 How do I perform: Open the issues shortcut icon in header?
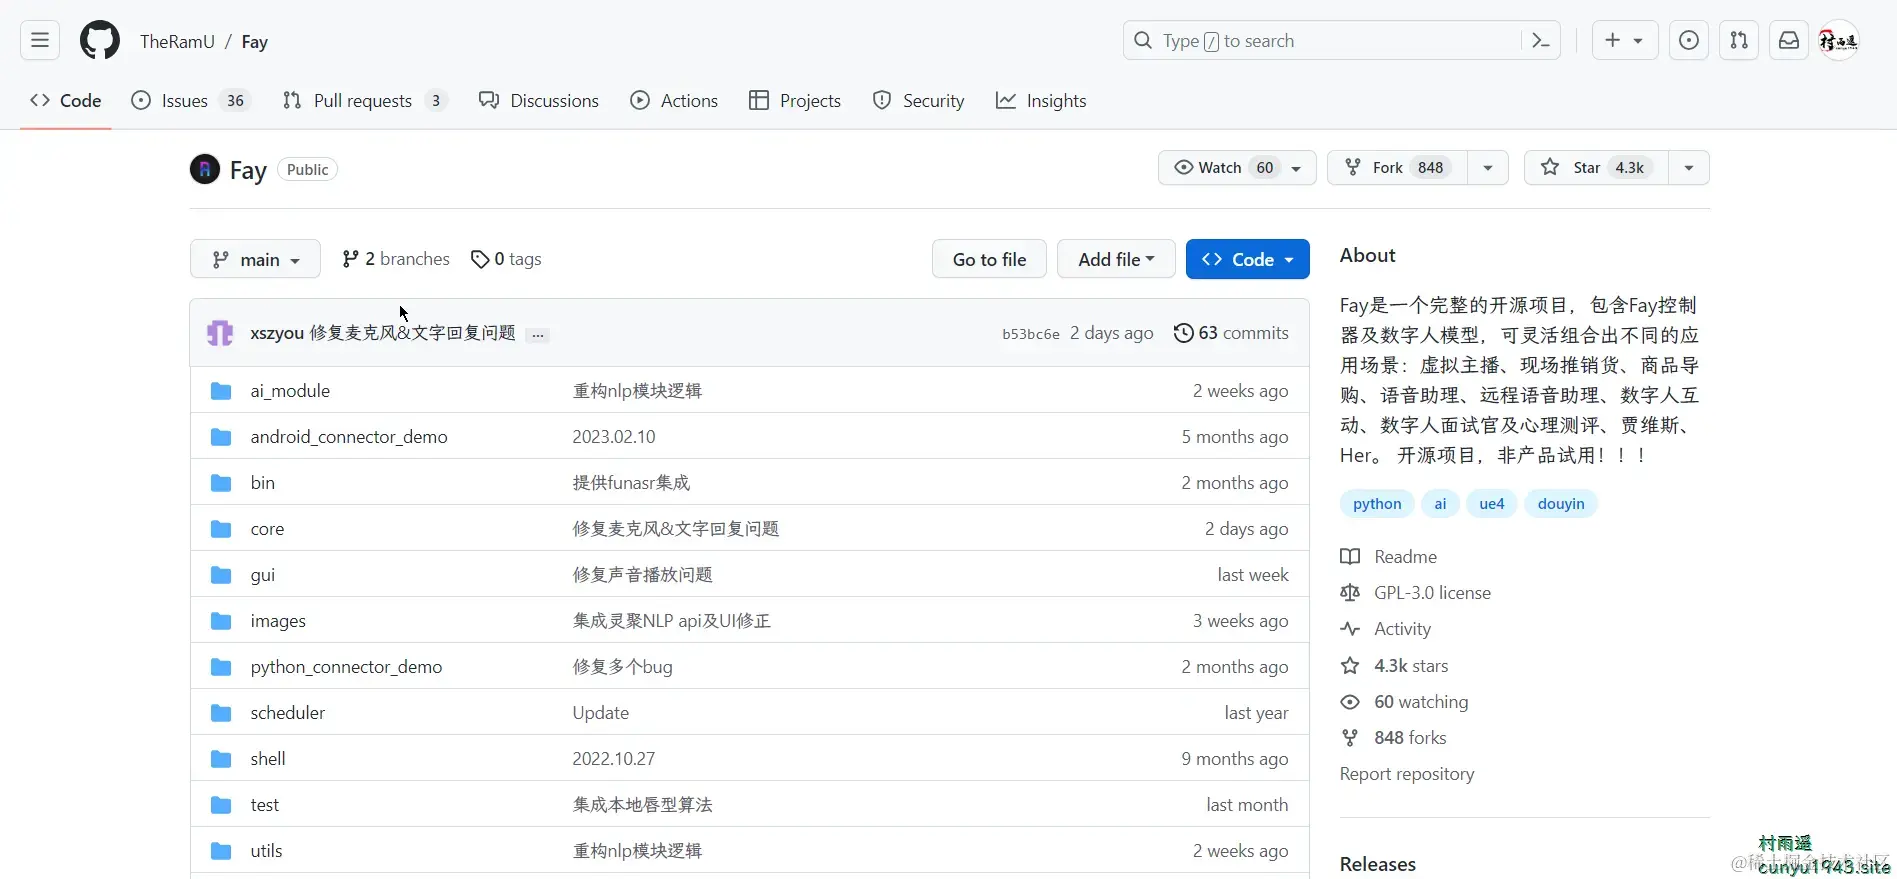click(1689, 41)
